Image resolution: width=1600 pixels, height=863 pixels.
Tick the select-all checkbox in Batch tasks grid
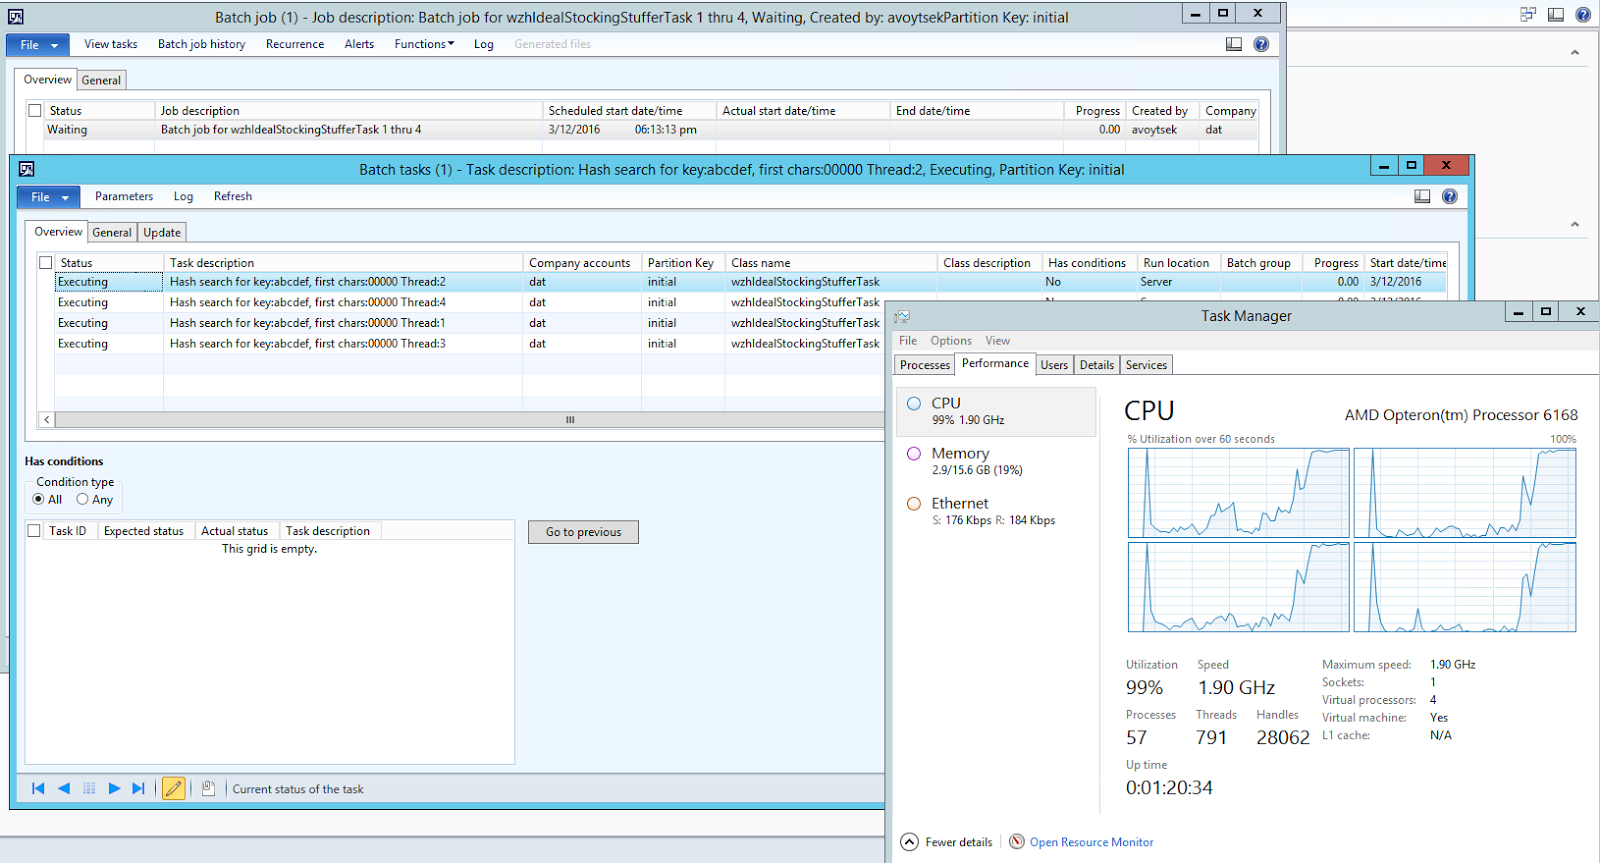[46, 263]
